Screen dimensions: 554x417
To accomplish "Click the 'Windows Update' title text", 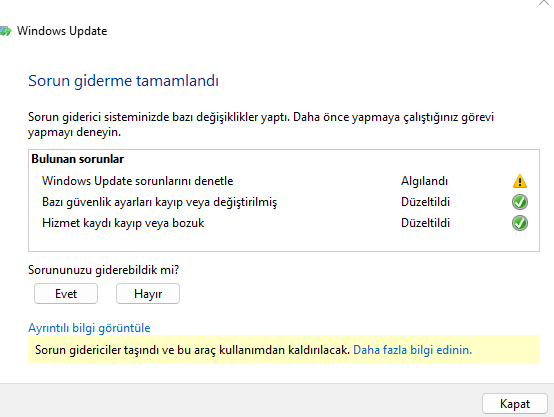I will pyautogui.click(x=62, y=31).
